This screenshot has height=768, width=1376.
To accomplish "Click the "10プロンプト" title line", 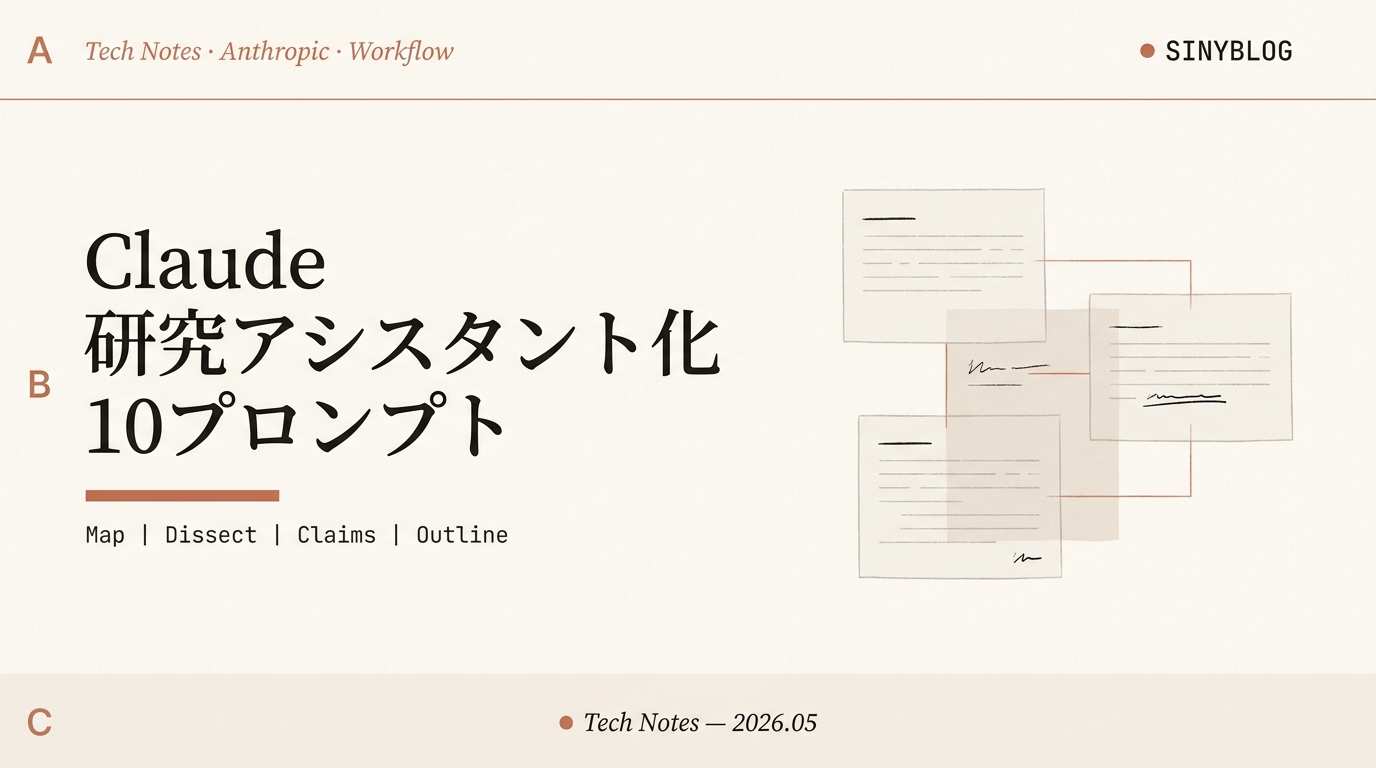I will pos(296,427).
